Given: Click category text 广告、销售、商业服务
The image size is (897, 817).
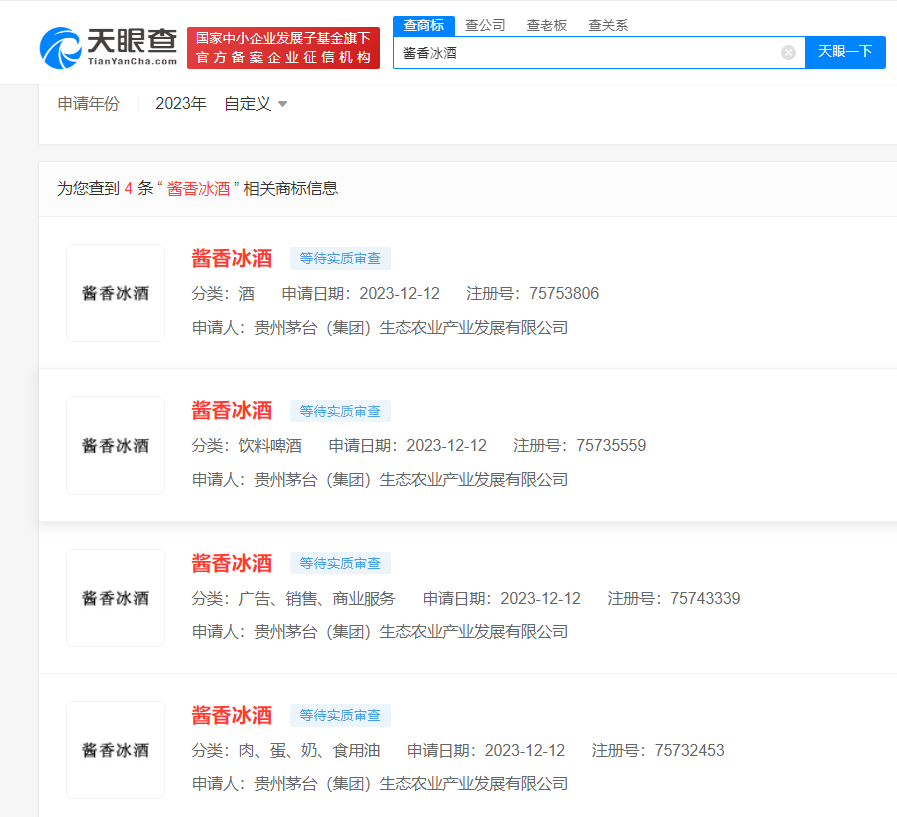Looking at the screenshot, I should pyautogui.click(x=317, y=598).
